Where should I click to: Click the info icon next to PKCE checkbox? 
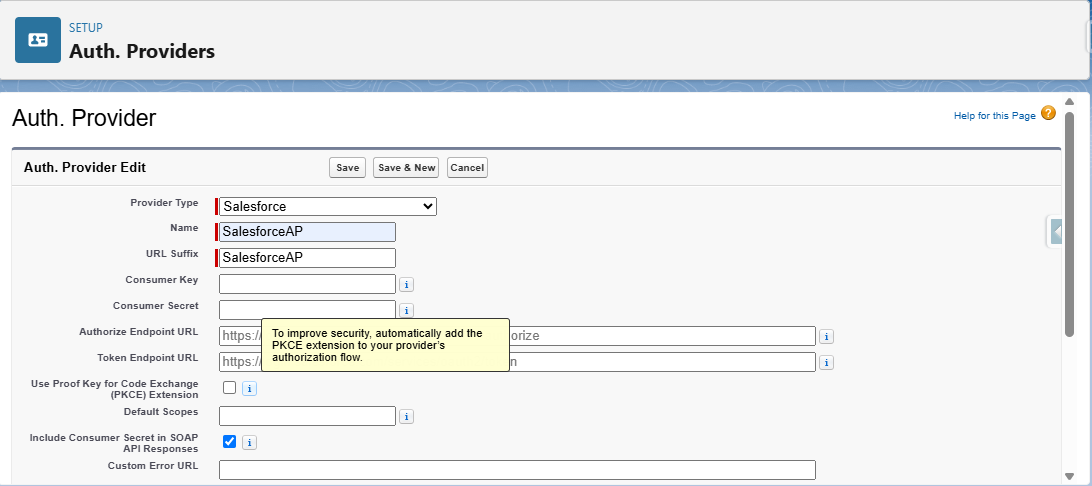[x=249, y=389]
